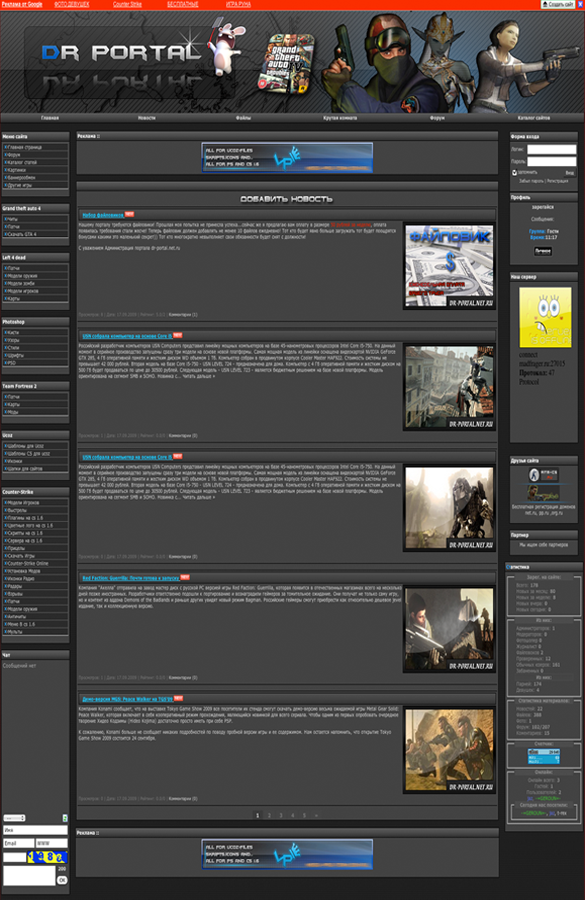Click the chat refresh icon

(65, 818)
